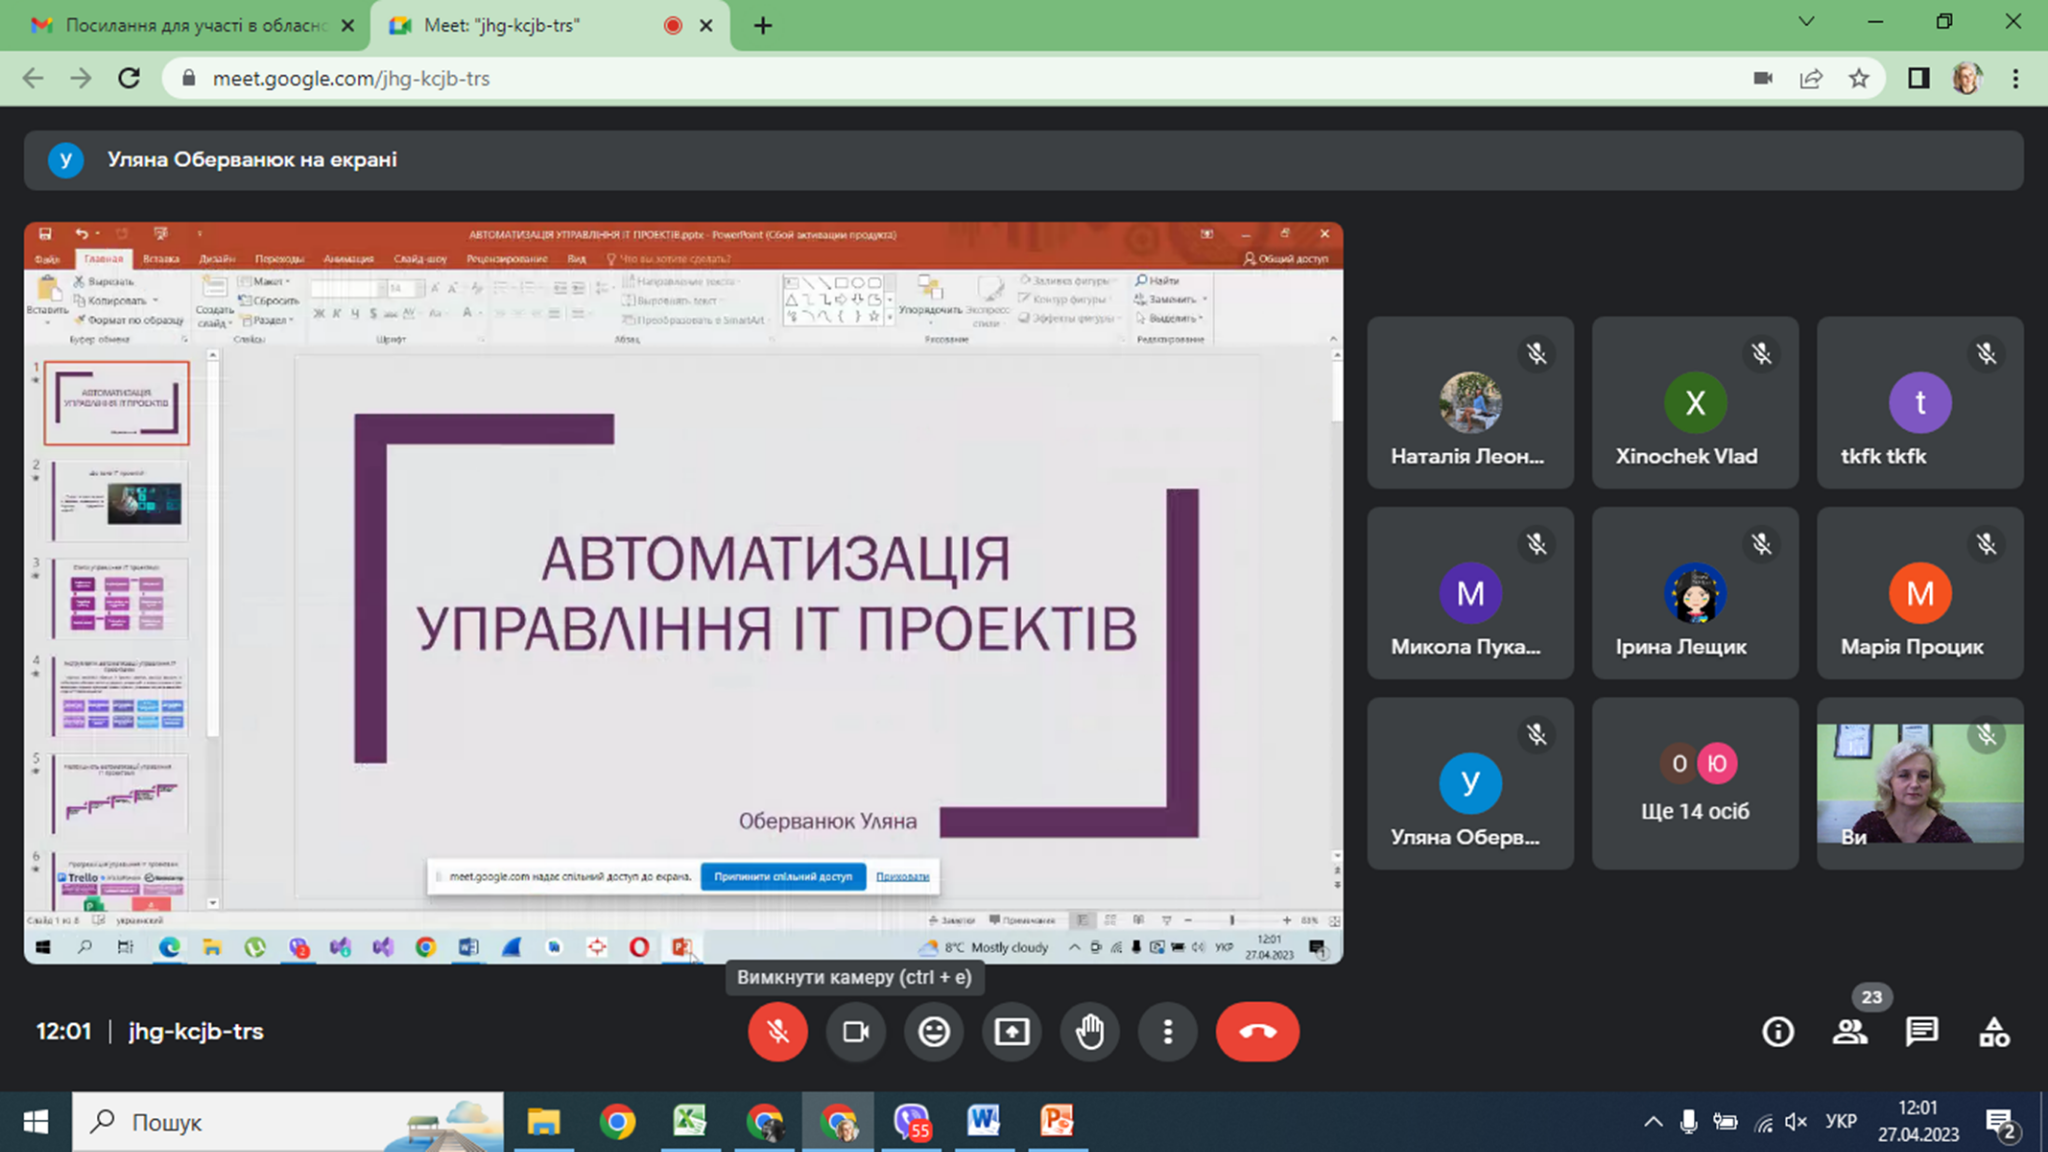2048x1152 pixels.
Task: Open more options three-dot menu in Meet
Action: [1168, 1031]
